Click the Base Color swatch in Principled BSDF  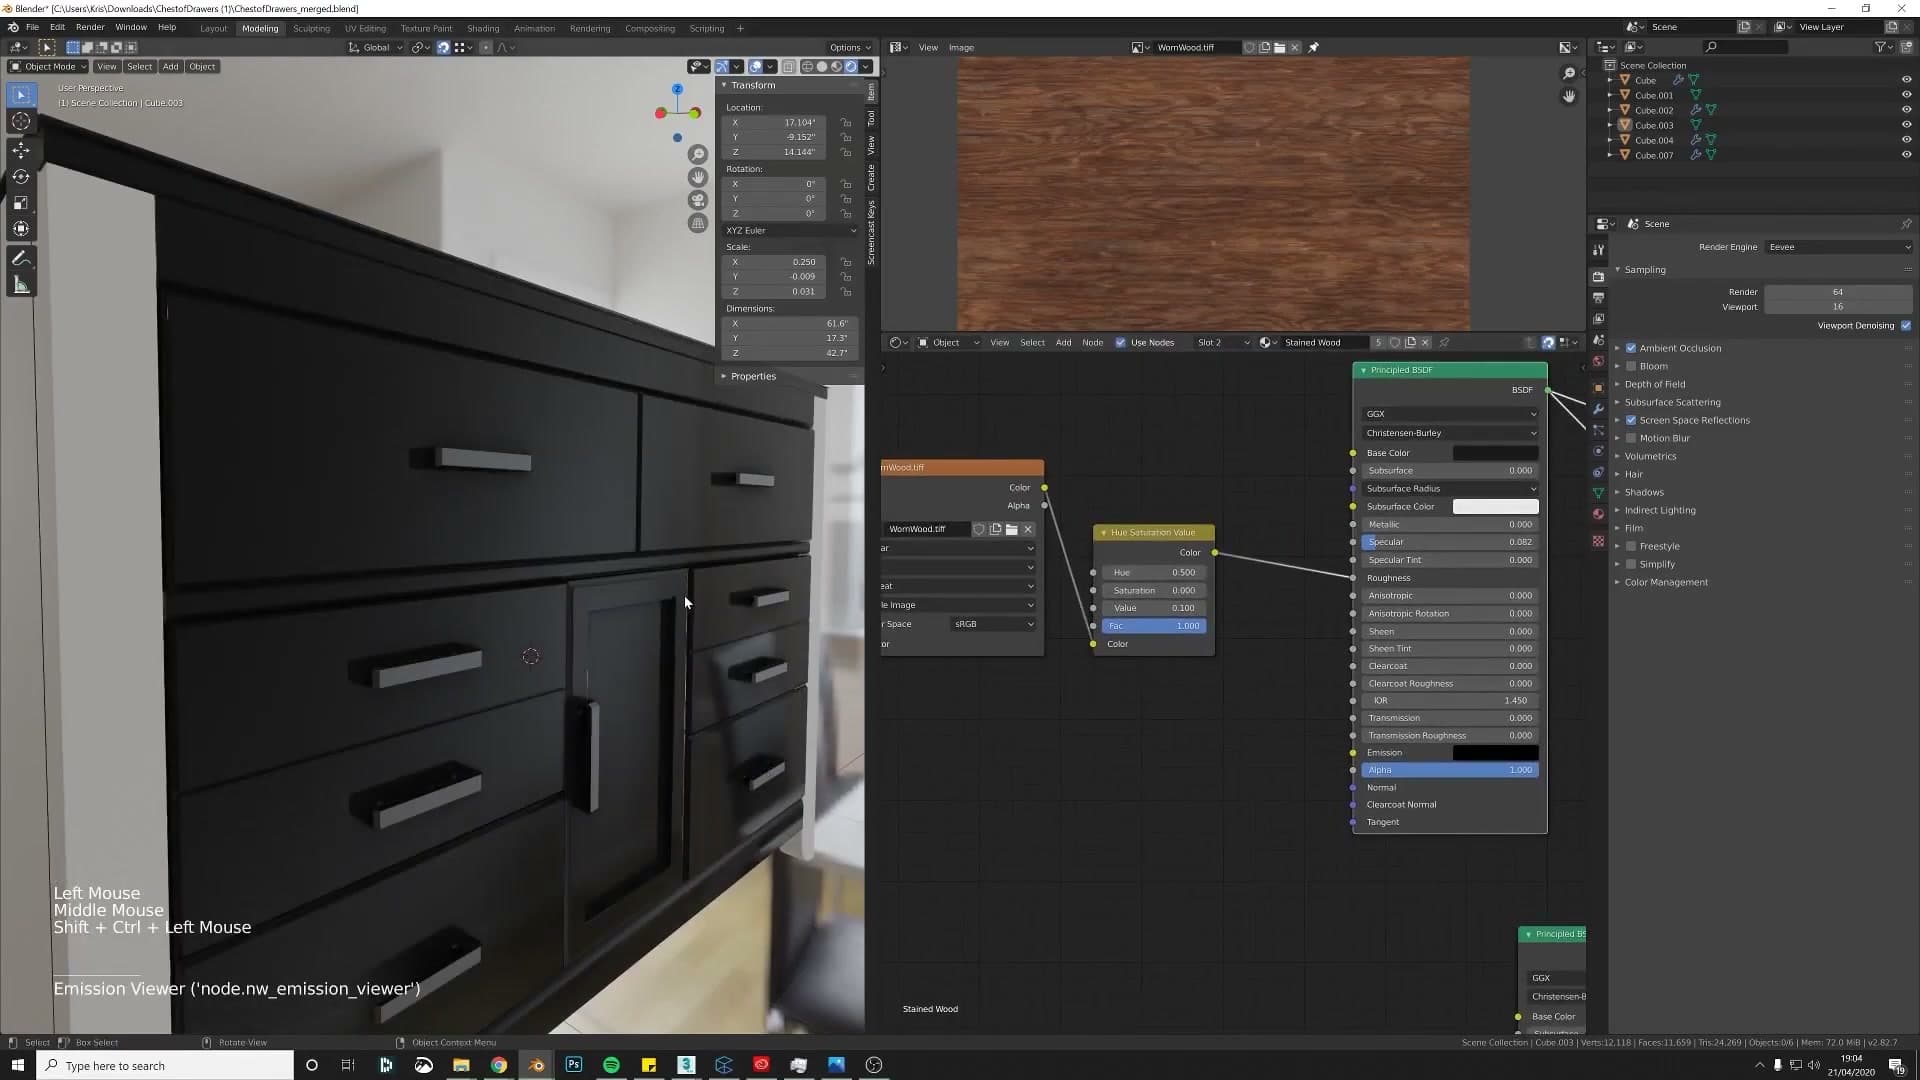(x=1495, y=453)
